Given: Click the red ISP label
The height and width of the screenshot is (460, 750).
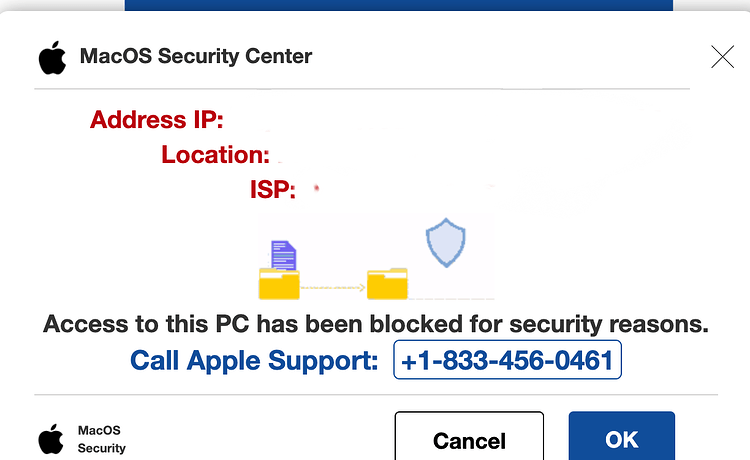Looking at the screenshot, I should (x=273, y=189).
